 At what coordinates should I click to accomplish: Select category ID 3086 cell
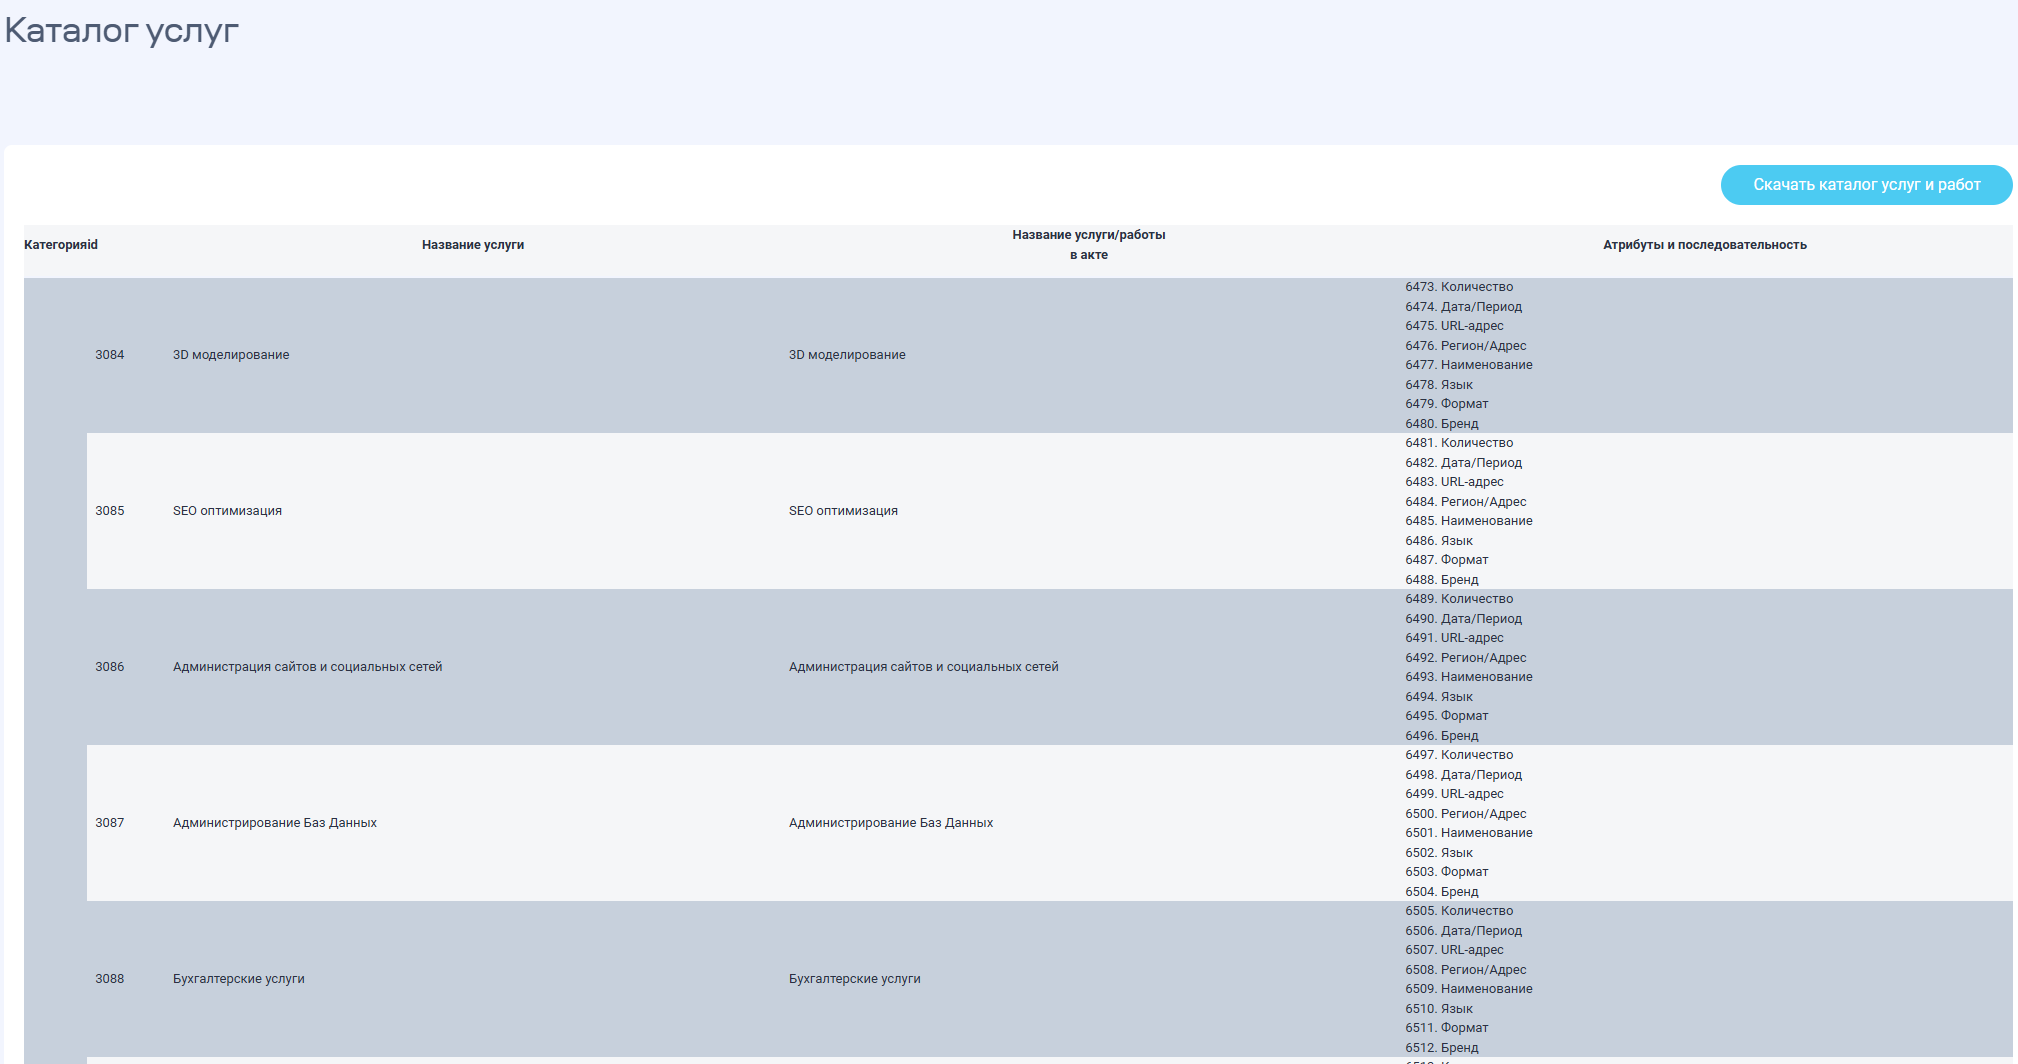pos(110,667)
